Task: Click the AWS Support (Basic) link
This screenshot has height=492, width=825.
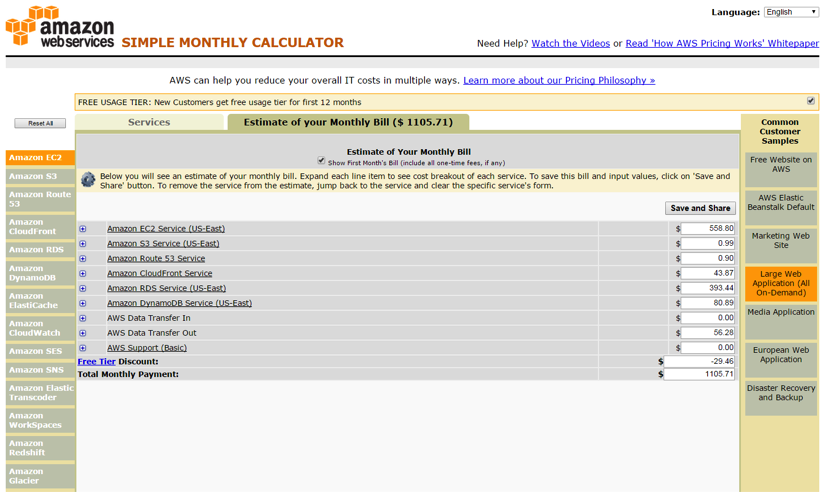Action: point(147,348)
